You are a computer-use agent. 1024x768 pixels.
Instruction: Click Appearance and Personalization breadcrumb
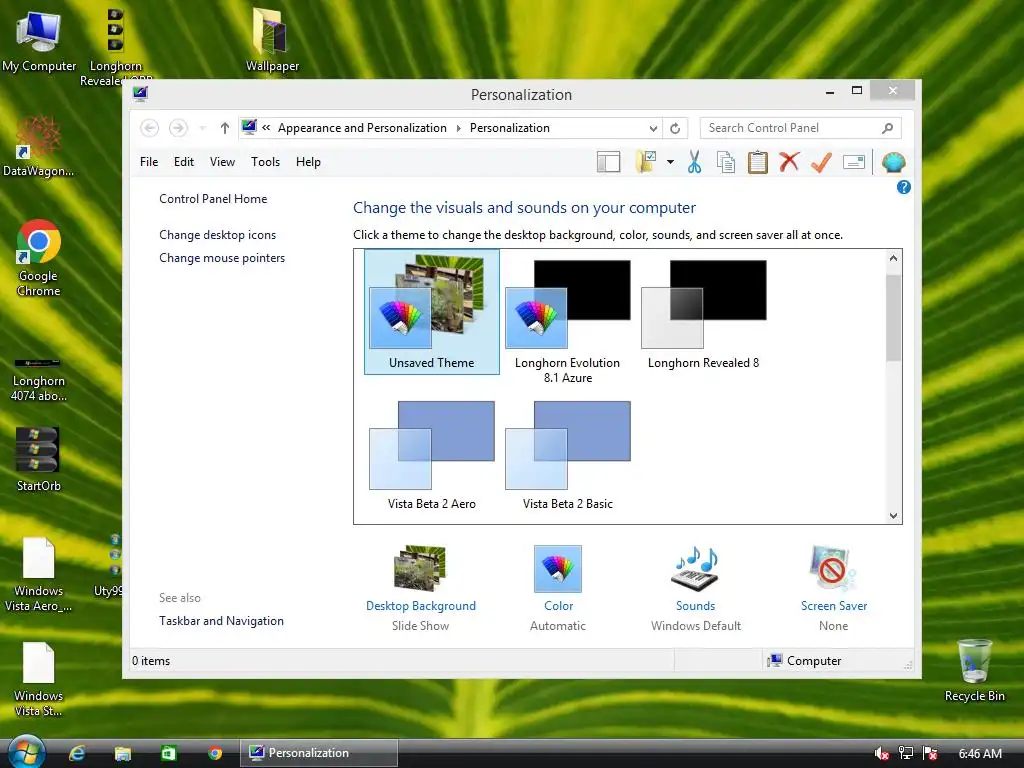[x=362, y=128]
